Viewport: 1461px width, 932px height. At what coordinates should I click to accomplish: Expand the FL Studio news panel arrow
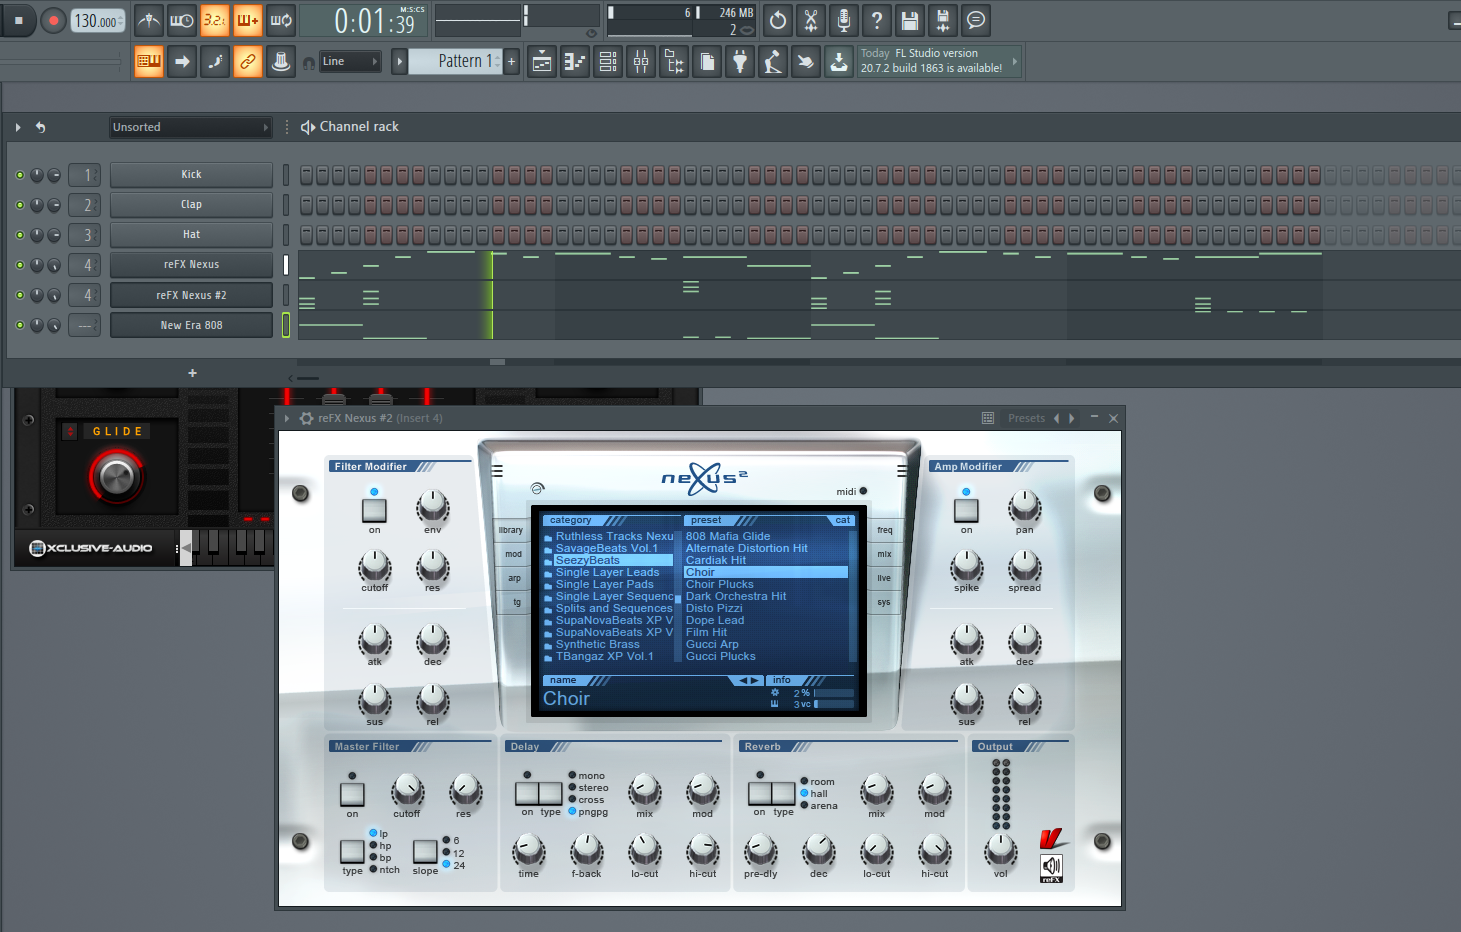pos(1015,61)
